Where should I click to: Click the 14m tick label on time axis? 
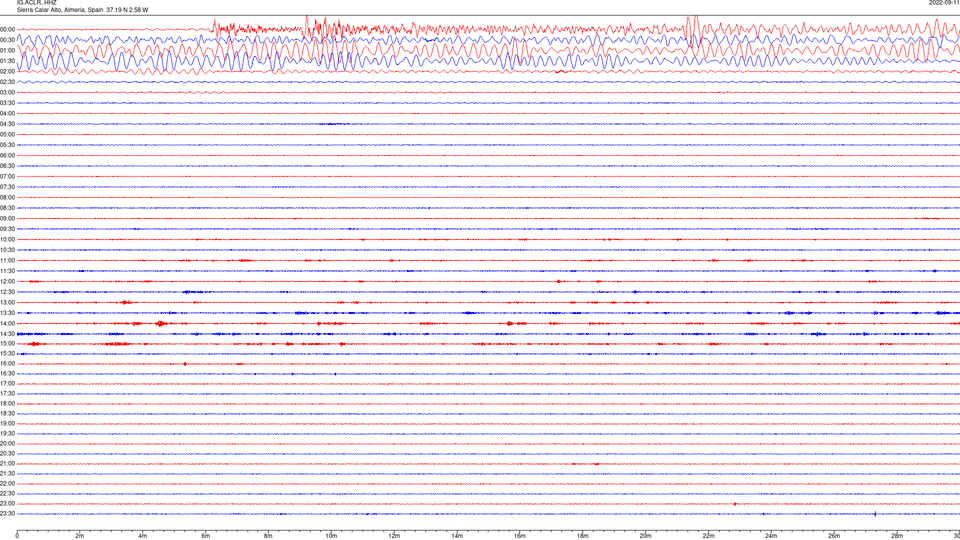pos(457,536)
